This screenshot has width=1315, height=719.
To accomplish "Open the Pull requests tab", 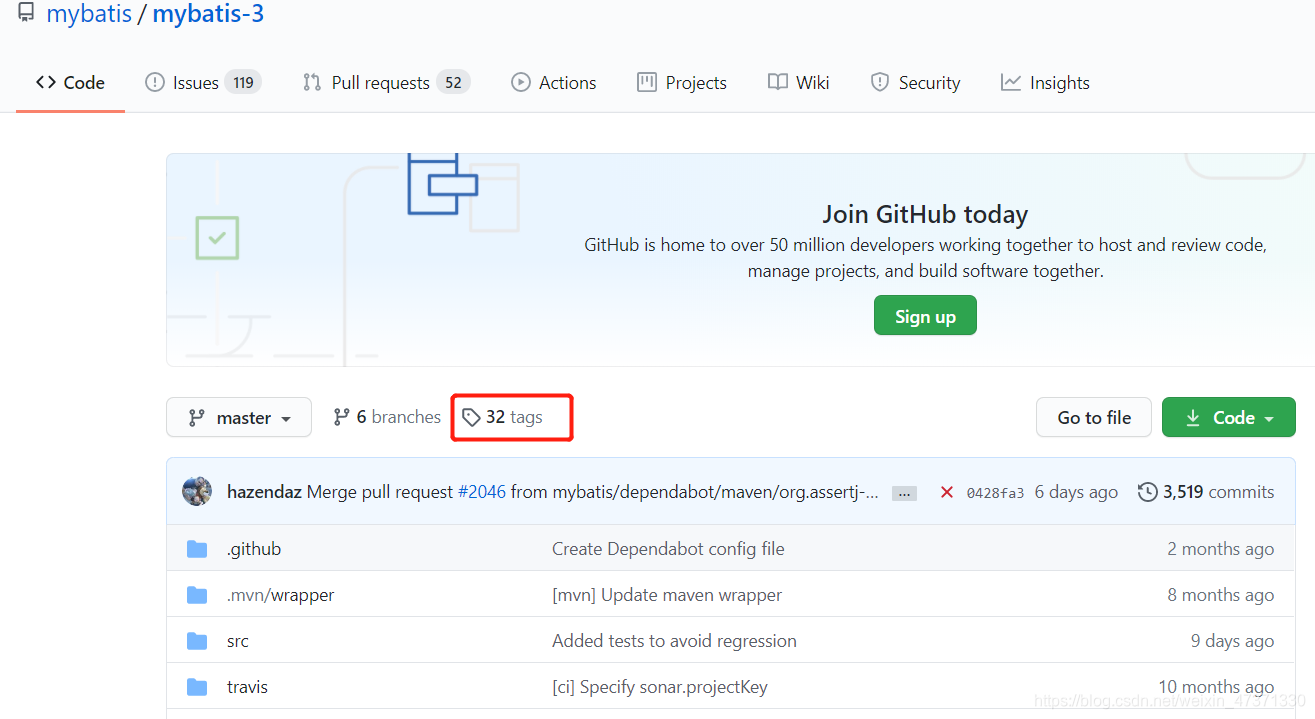I will click(x=386, y=83).
